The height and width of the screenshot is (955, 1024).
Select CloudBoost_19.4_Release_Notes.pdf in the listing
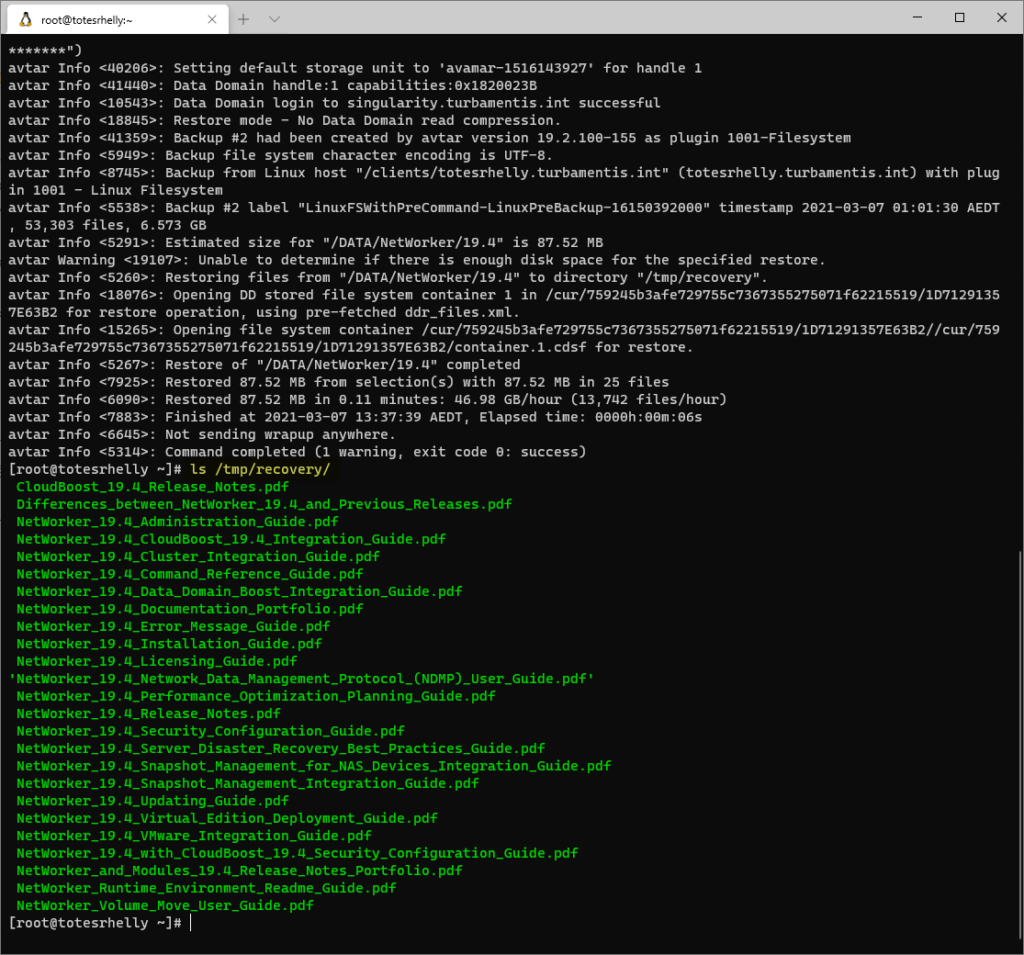click(x=155, y=487)
